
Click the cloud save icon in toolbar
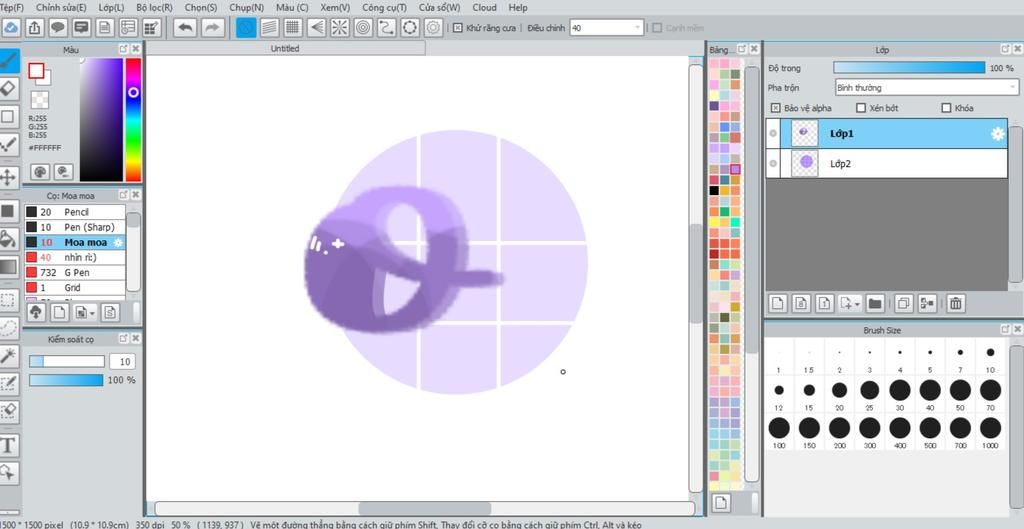click(x=11, y=27)
